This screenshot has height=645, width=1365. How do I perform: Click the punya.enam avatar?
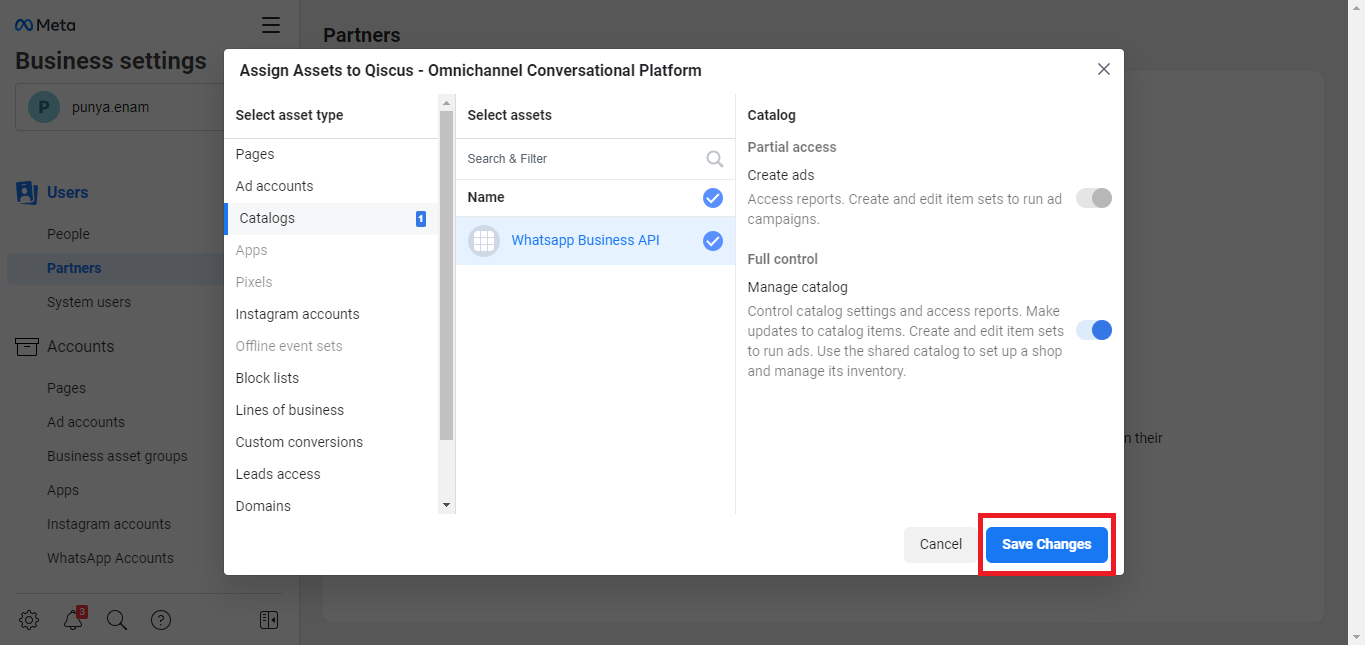point(44,106)
